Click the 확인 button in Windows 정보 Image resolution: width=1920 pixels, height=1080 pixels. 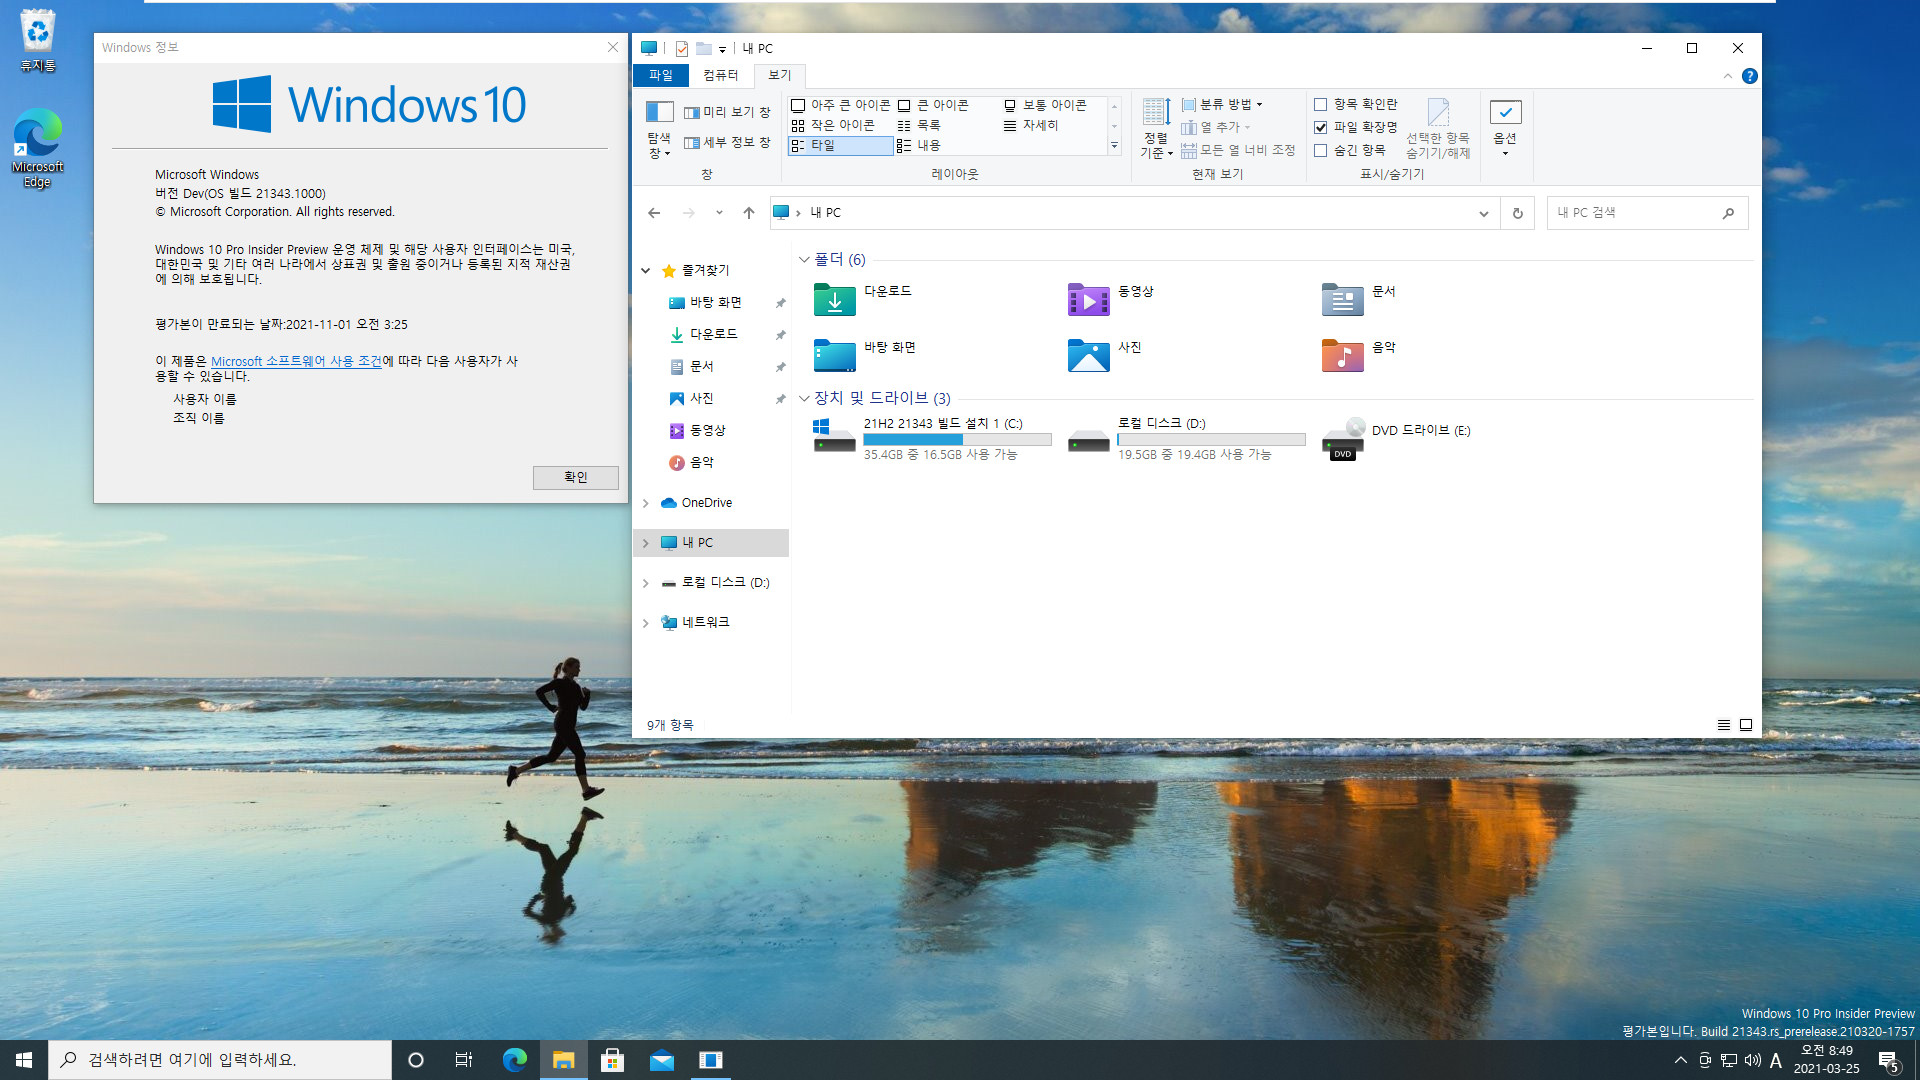(x=575, y=477)
